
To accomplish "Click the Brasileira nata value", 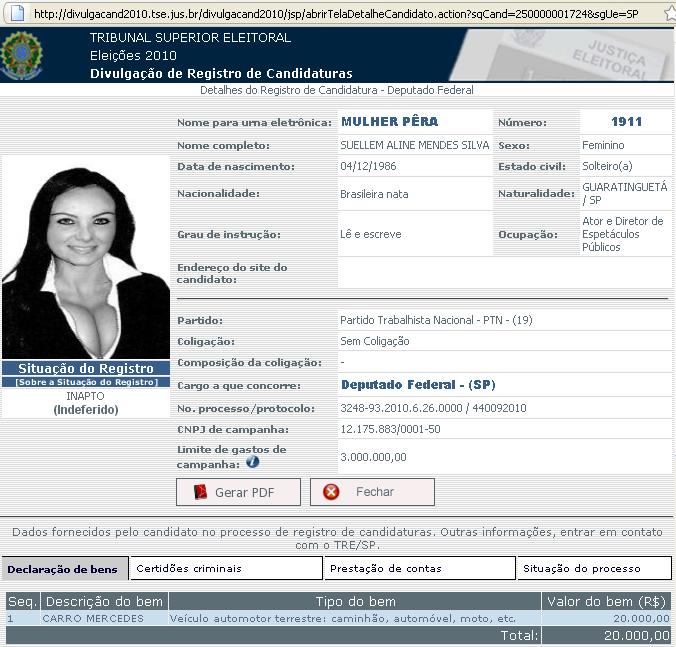I will [x=374, y=194].
